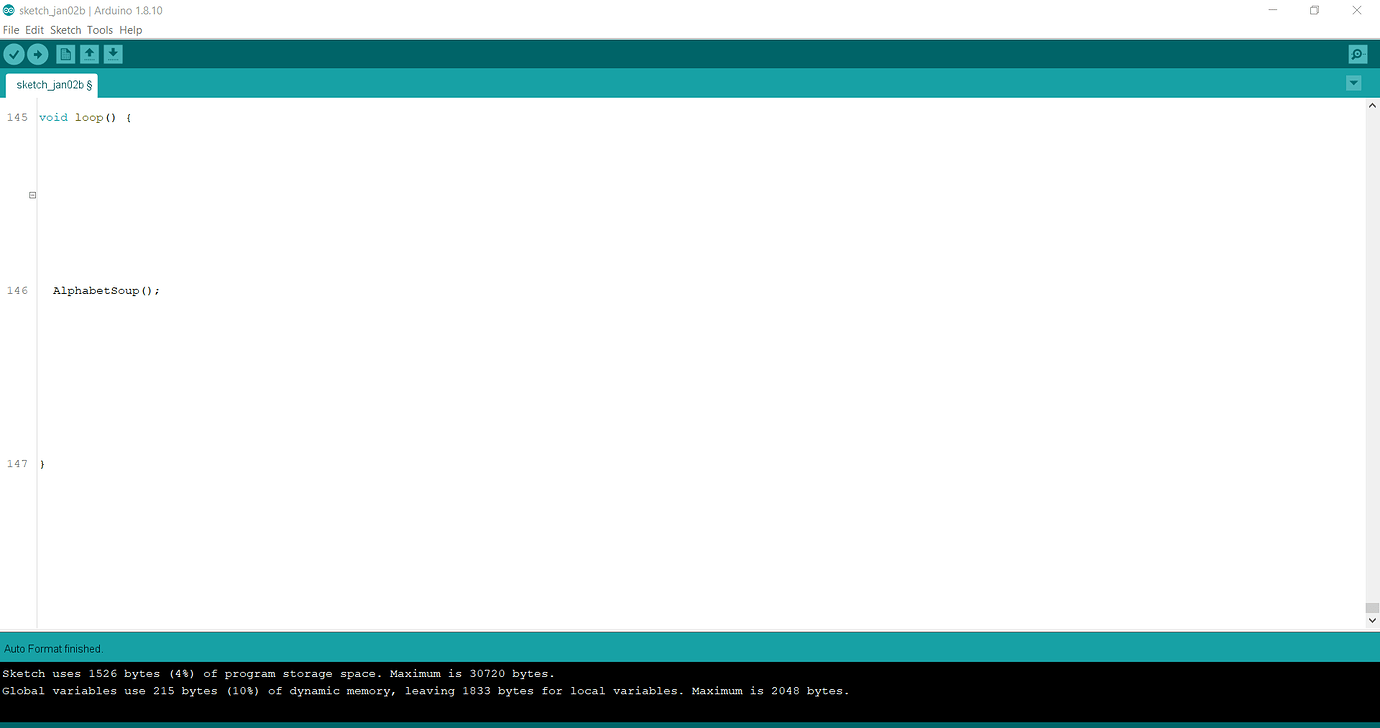Viewport: 1380px width, 728px height.
Task: Collapse the loop function code fold marker
Action: coord(31,194)
